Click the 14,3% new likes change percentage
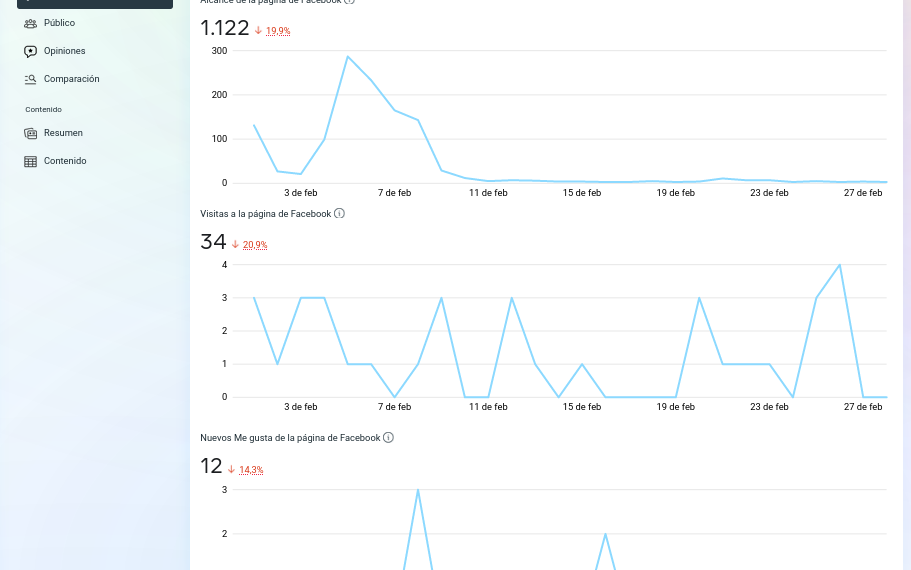The width and height of the screenshot is (911, 570). click(251, 469)
